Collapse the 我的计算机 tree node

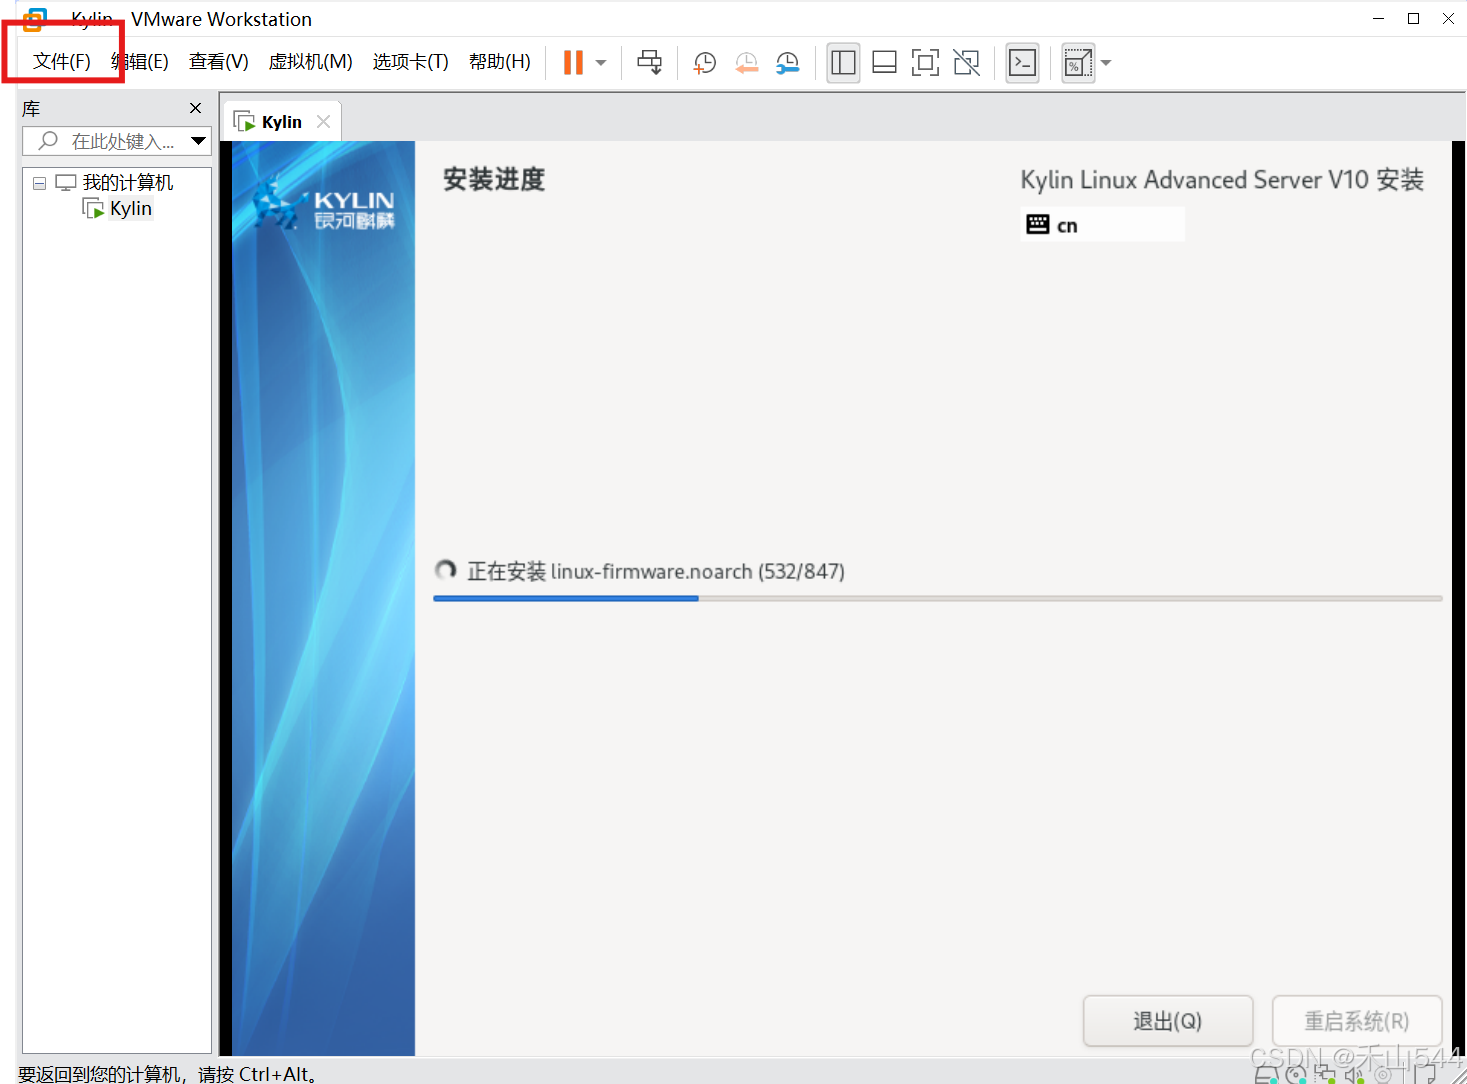point(39,183)
